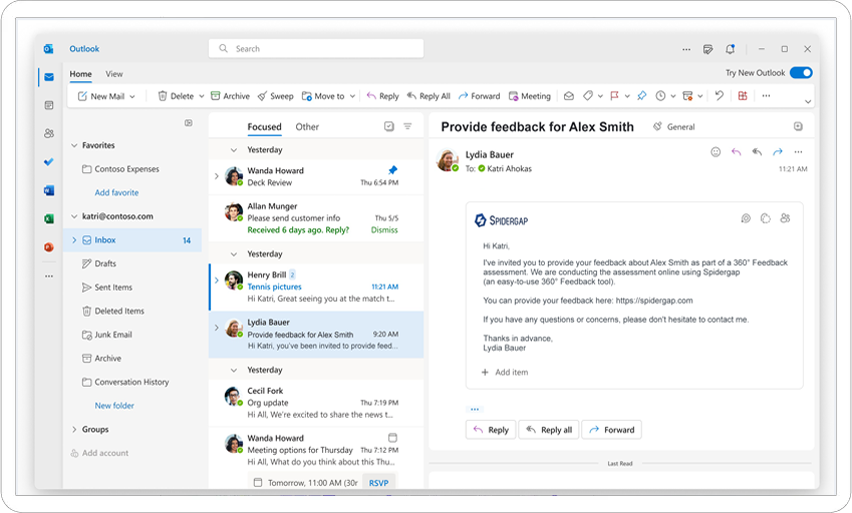Open the People module in sidebar
The height and width of the screenshot is (513, 852).
(x=49, y=133)
